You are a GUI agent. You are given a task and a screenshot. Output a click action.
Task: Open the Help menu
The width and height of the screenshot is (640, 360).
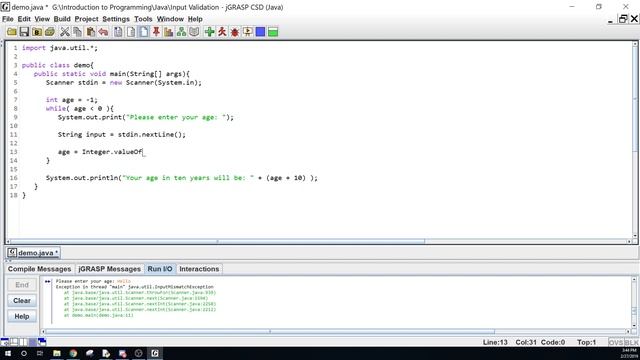(x=195, y=19)
